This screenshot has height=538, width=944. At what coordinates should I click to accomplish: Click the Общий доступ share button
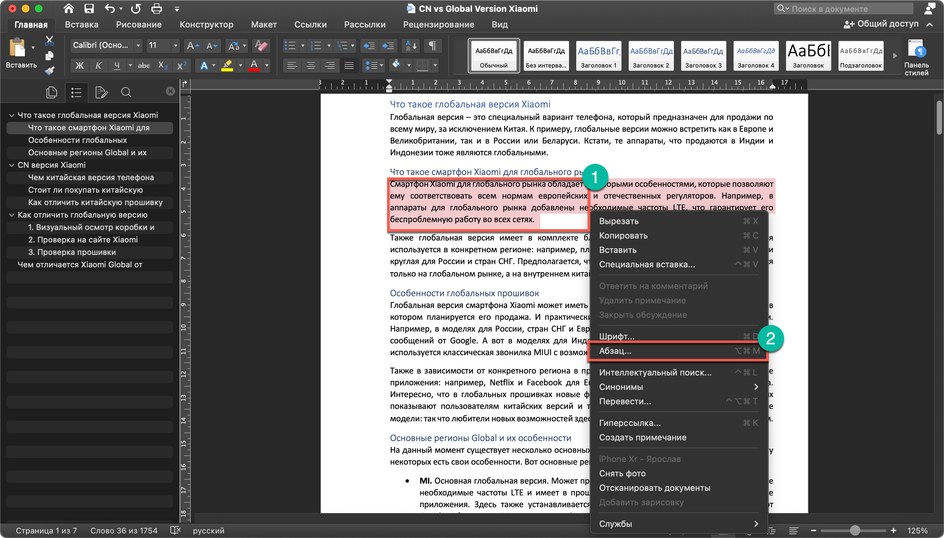(881, 24)
